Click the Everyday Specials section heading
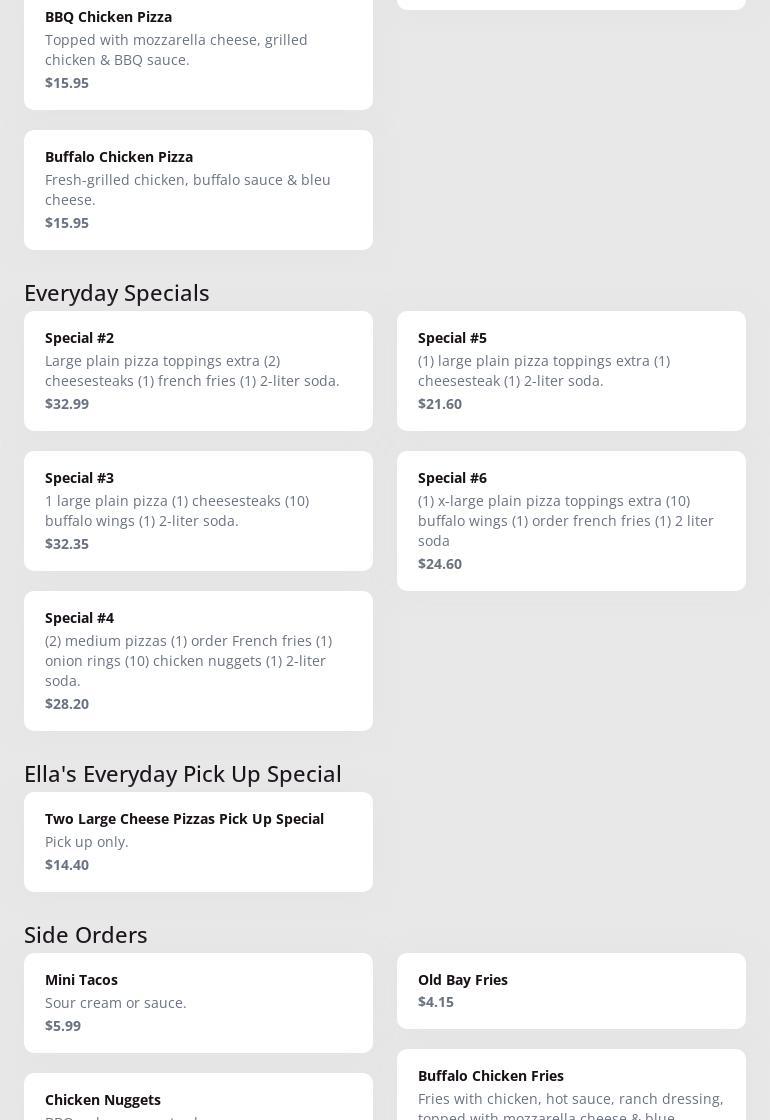This screenshot has height=1120, width=770. pyautogui.click(x=117, y=293)
